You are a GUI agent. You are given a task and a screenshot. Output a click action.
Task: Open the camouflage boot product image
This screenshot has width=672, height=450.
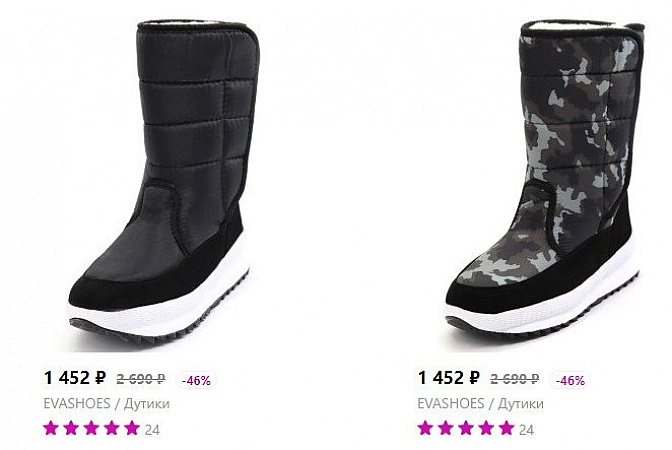pos(539,180)
